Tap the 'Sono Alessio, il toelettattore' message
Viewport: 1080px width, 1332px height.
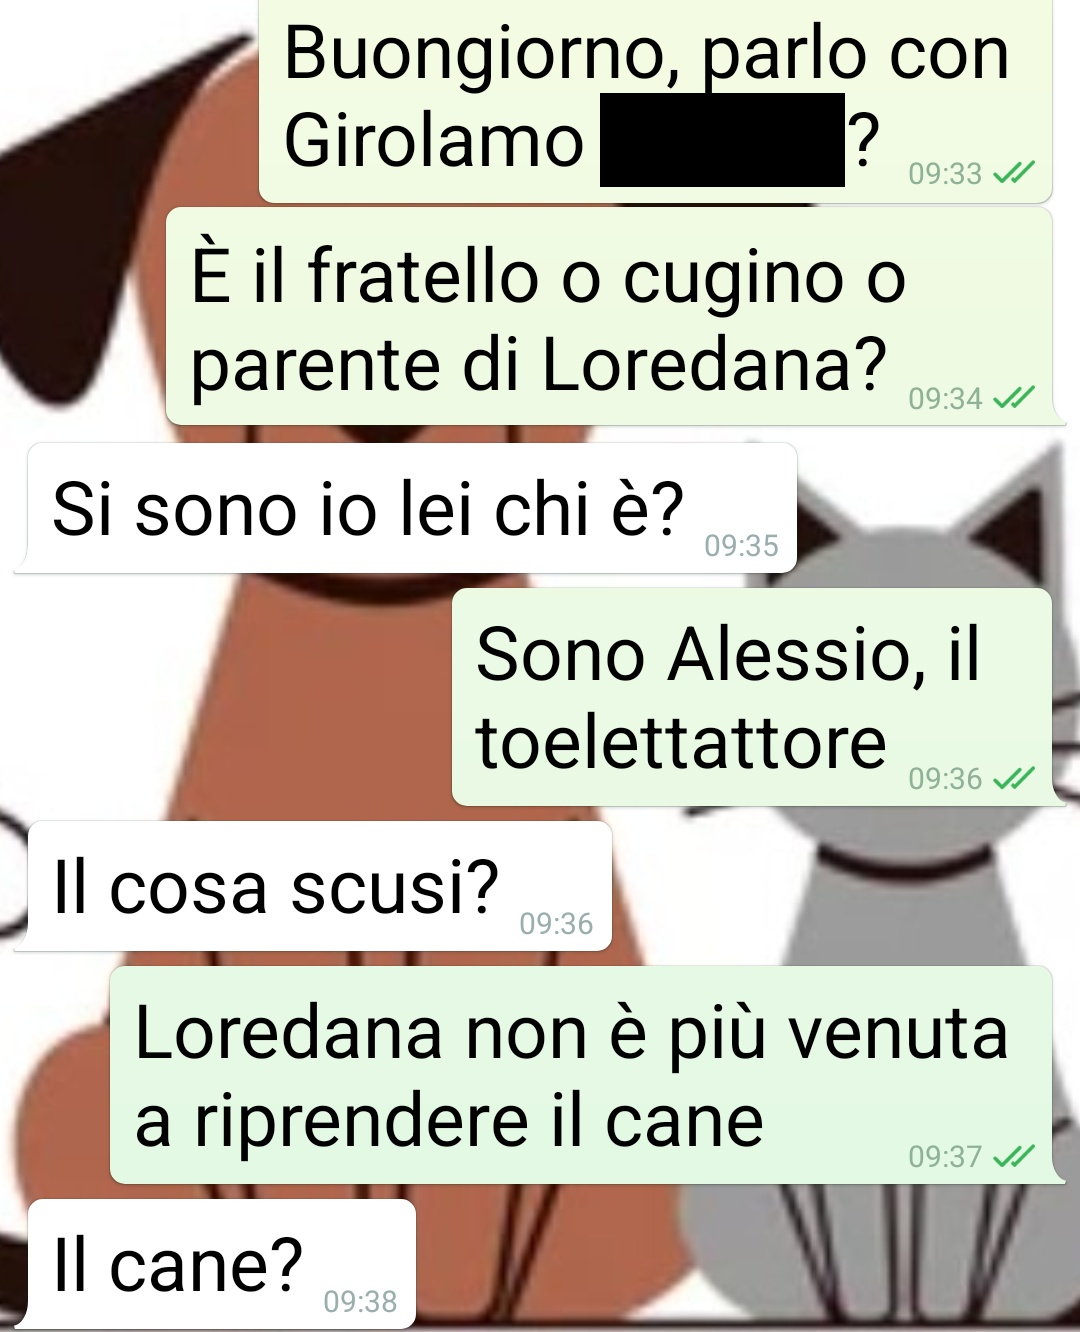click(752, 697)
